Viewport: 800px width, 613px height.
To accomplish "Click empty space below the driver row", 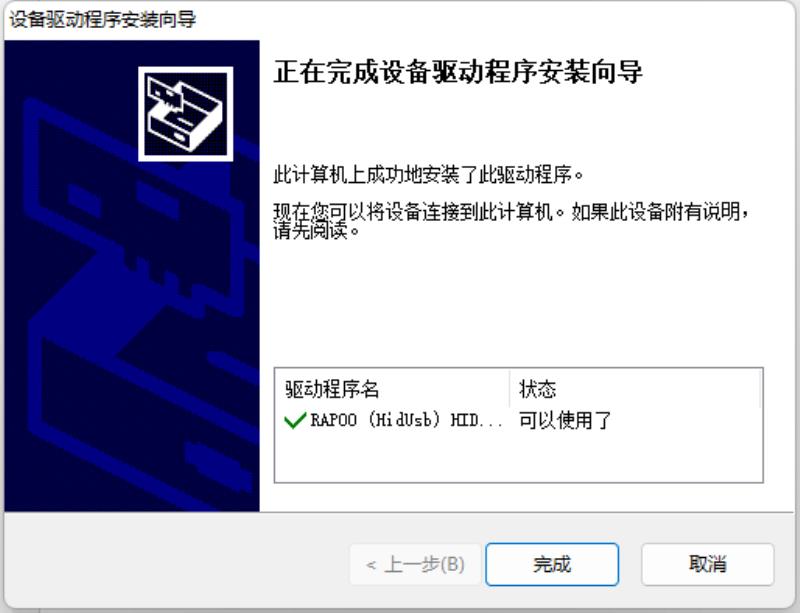I will click(x=518, y=457).
